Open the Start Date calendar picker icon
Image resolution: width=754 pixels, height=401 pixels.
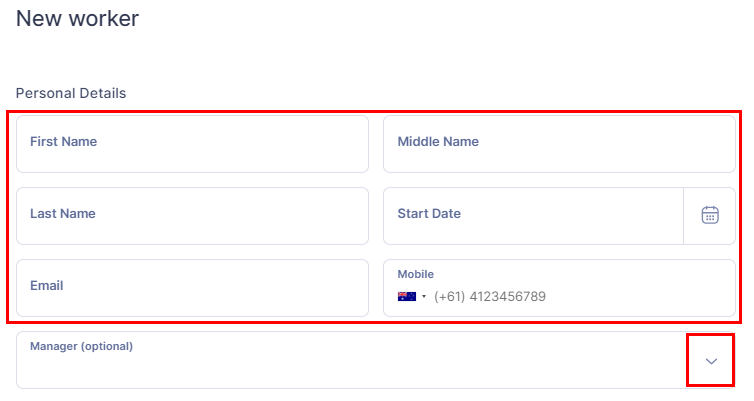710,215
